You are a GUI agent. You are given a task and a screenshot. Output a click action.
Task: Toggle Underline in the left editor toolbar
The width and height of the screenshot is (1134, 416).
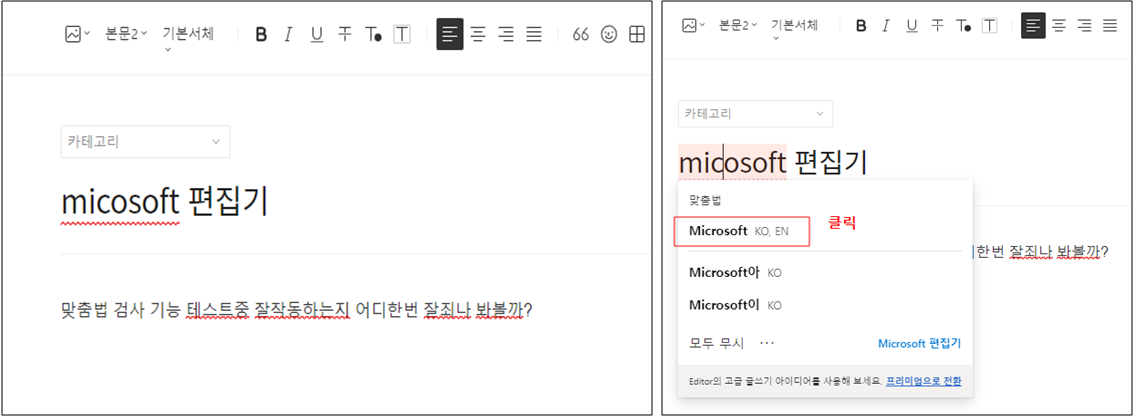tap(316, 34)
